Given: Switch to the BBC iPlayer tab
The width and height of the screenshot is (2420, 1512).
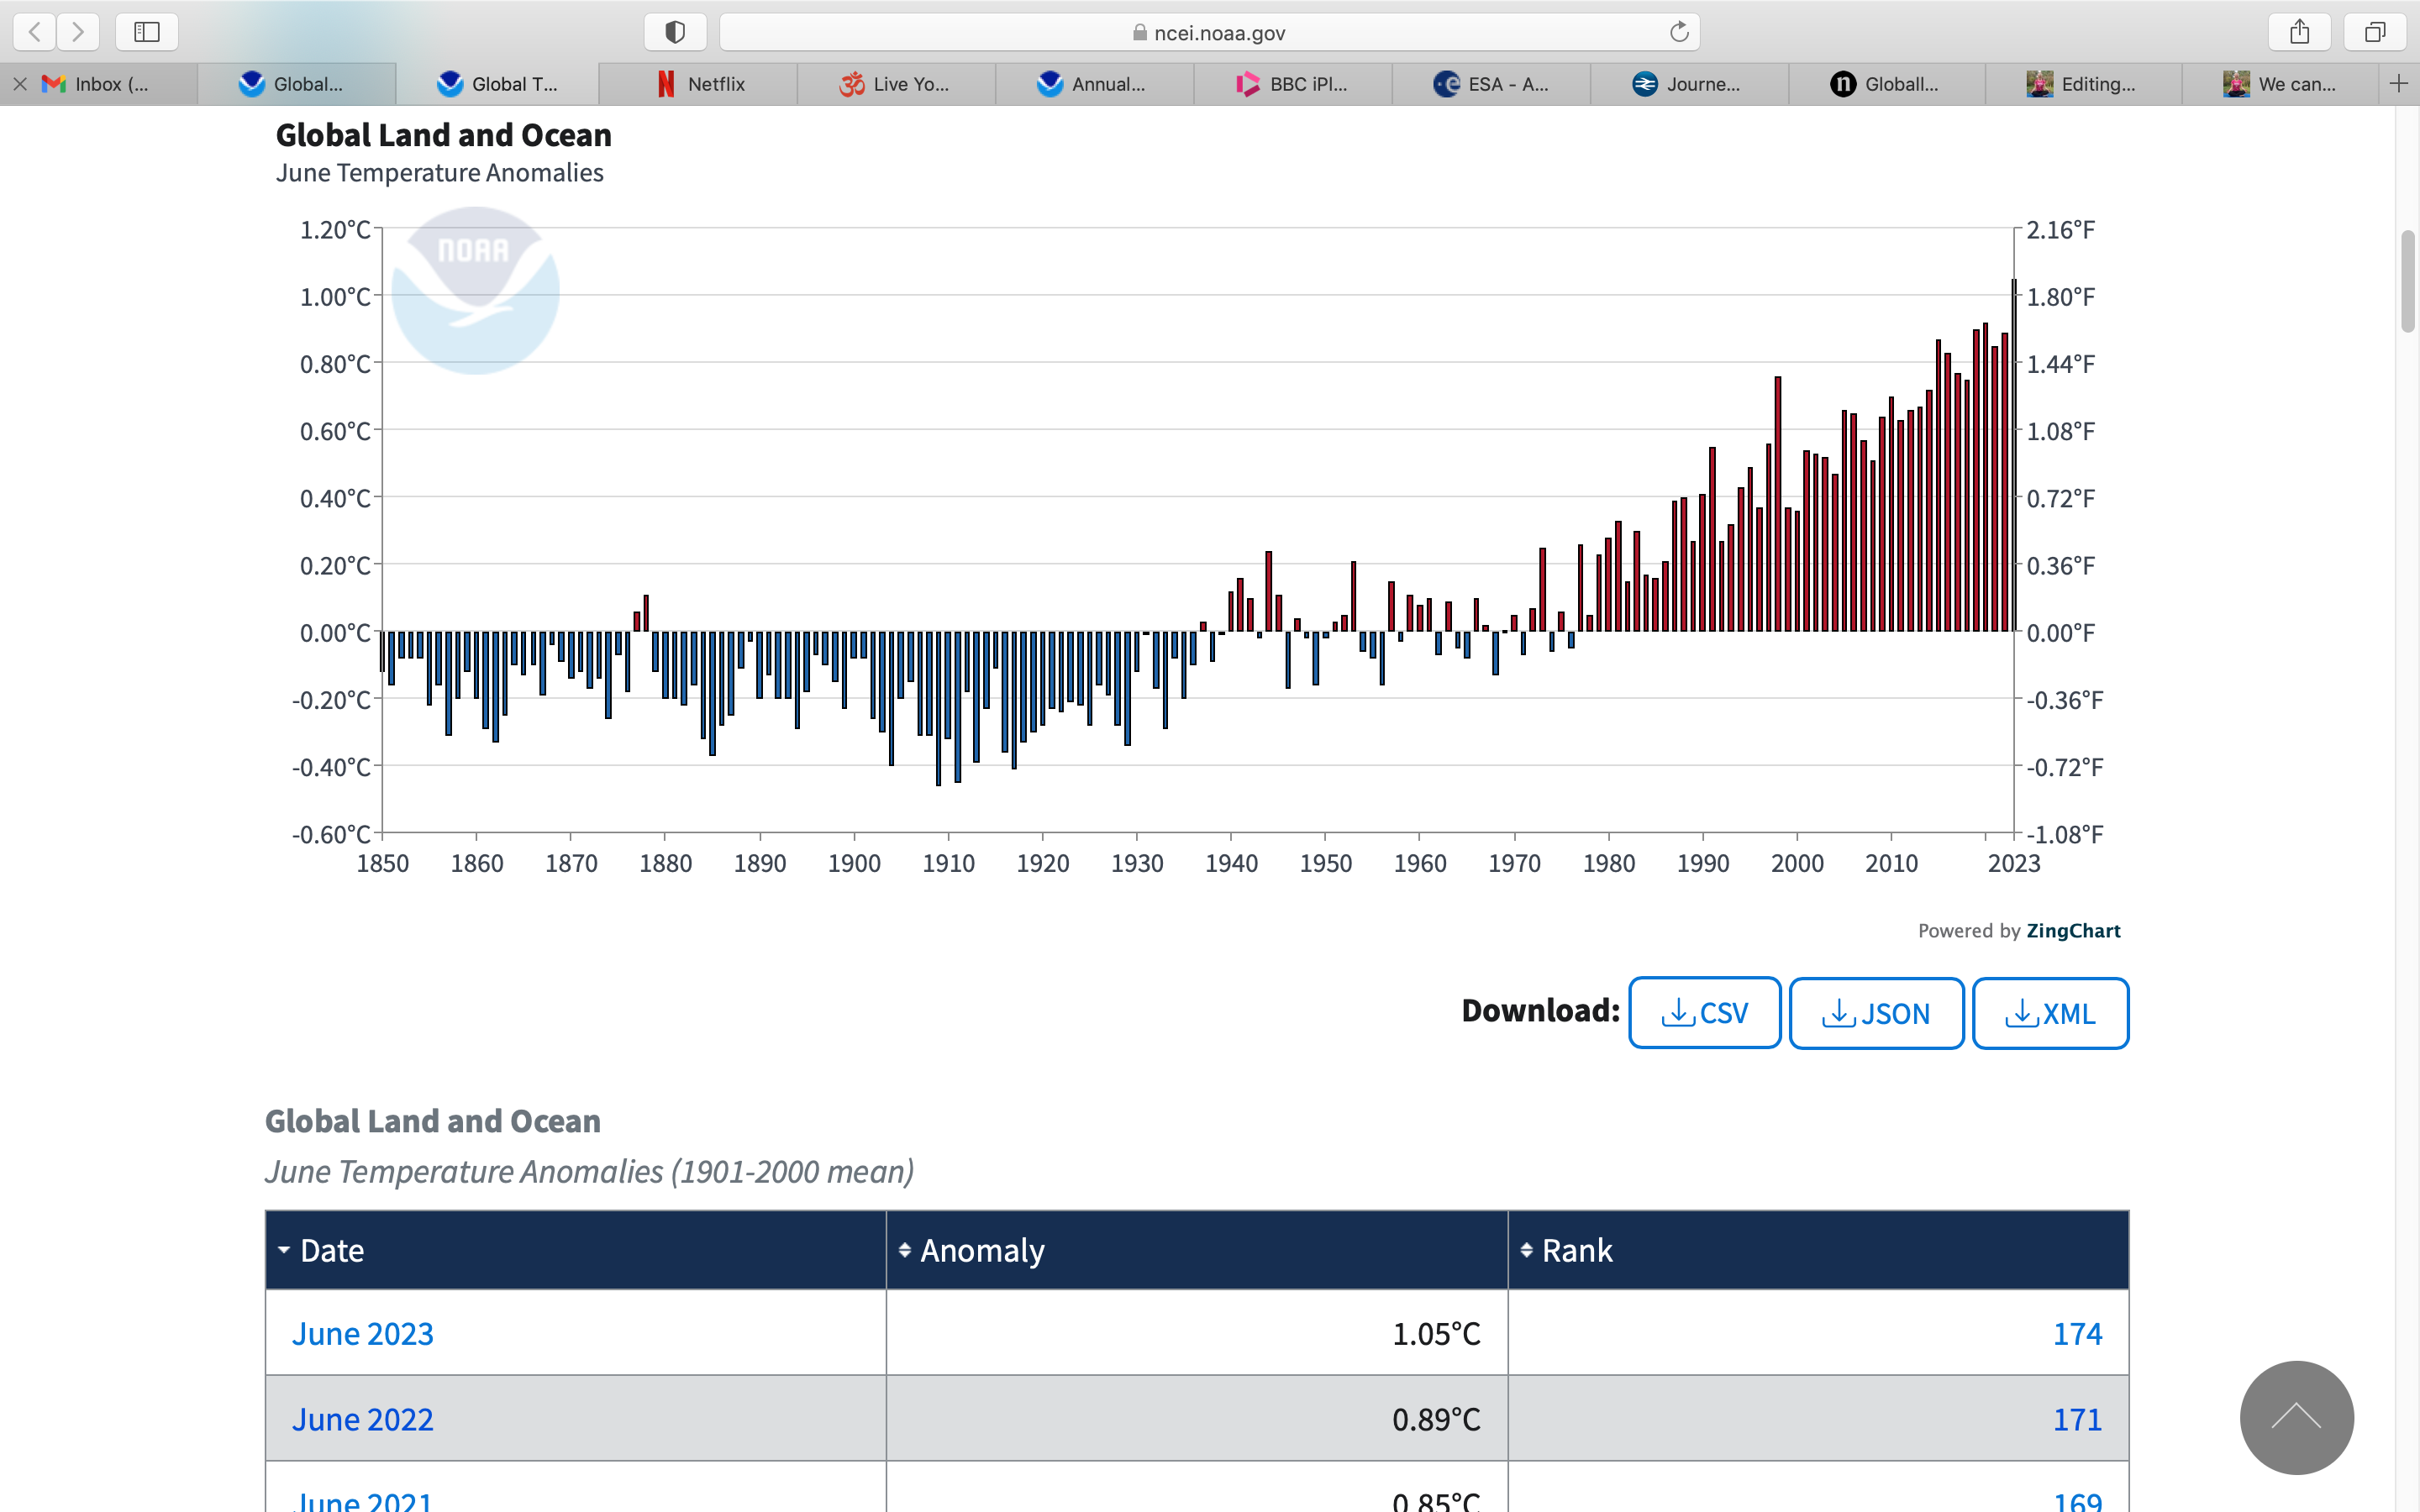Looking at the screenshot, I should tap(1292, 84).
